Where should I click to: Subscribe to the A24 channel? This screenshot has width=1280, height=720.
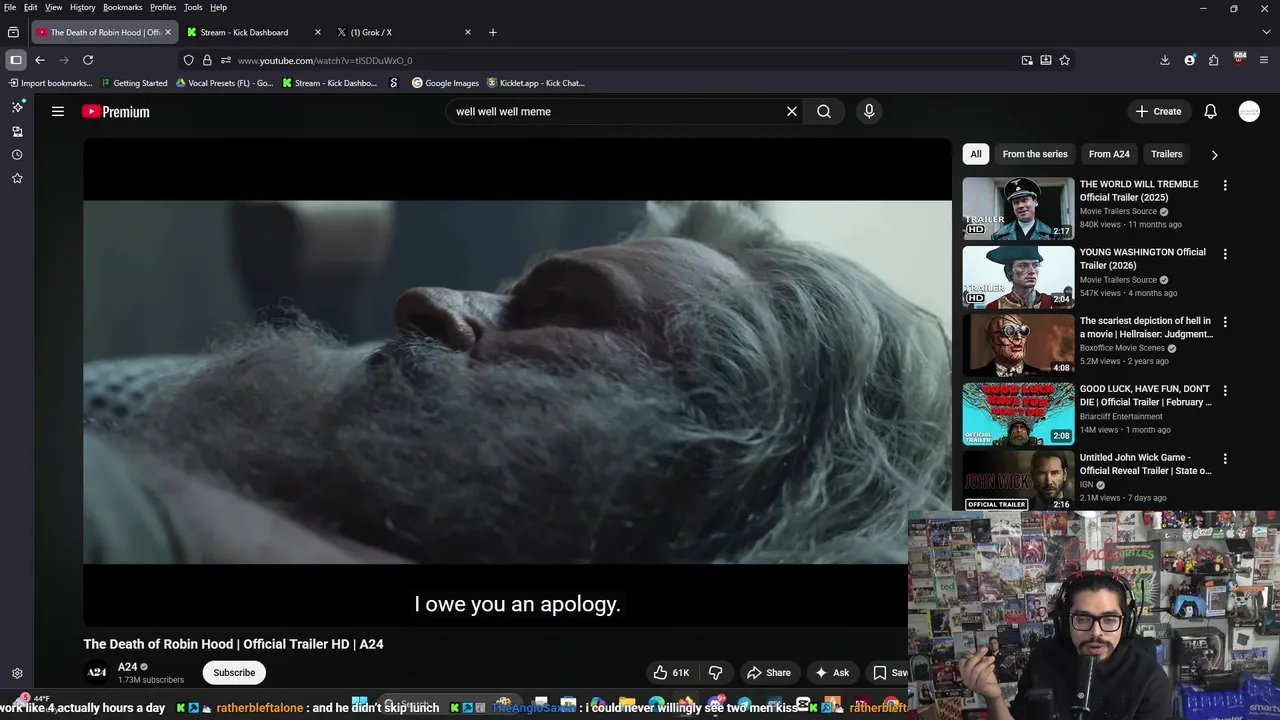tap(234, 673)
